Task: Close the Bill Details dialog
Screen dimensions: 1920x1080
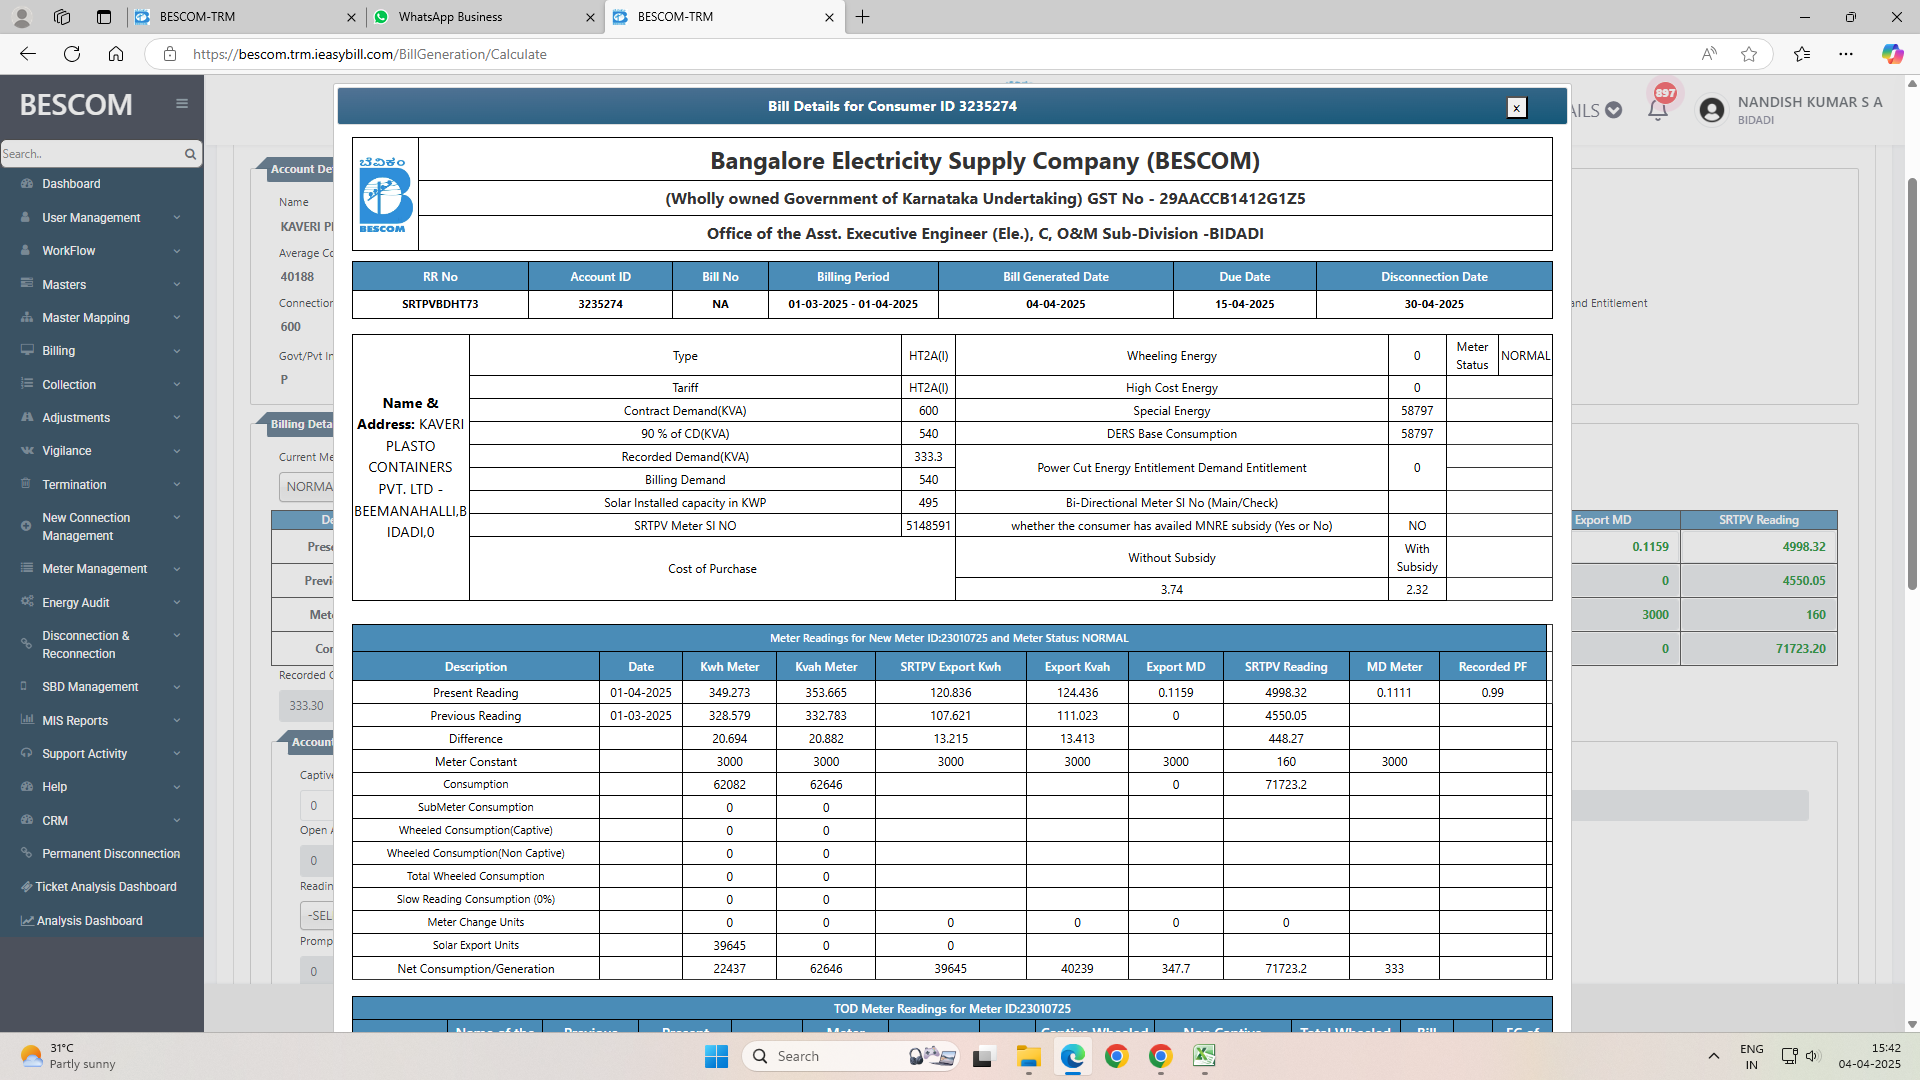Action: 1516,108
